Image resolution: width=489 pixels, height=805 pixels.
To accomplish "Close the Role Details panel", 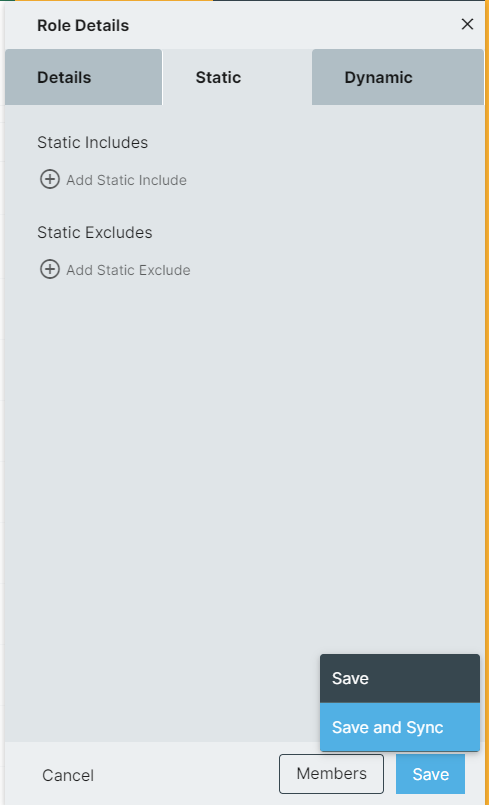I will pos(467,24).
